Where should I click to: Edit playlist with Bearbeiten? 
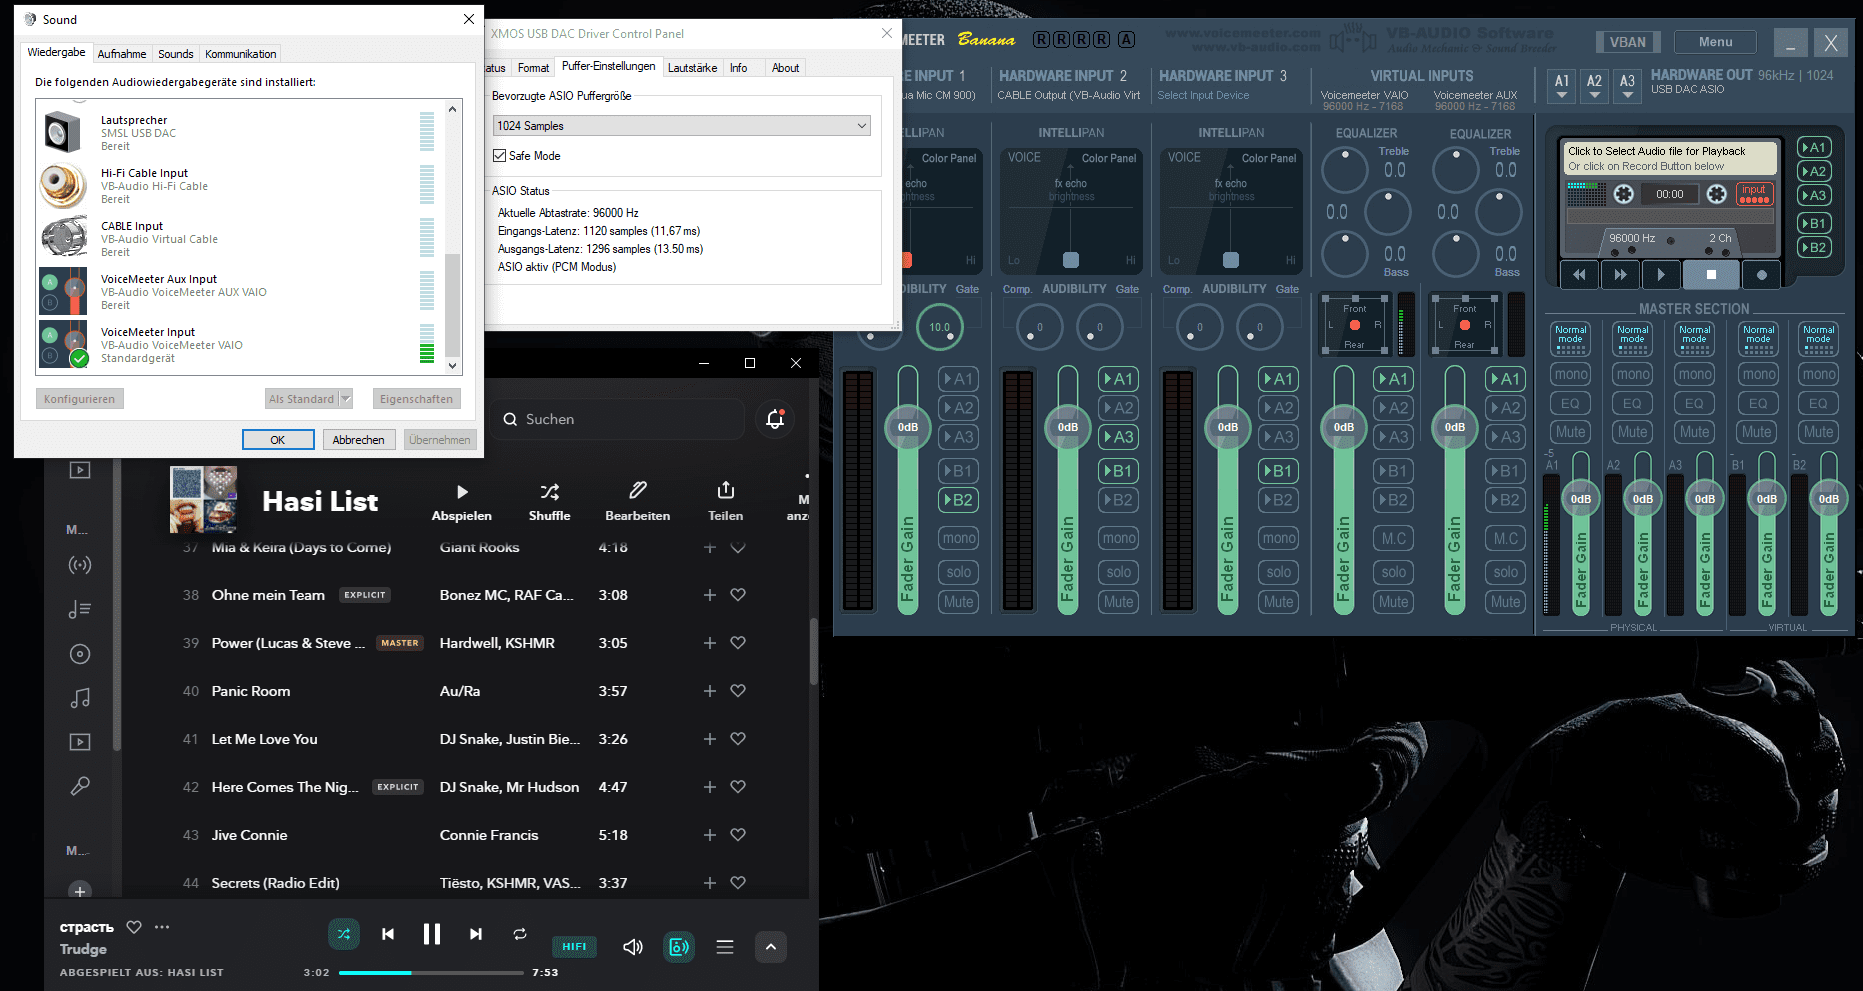(x=637, y=502)
